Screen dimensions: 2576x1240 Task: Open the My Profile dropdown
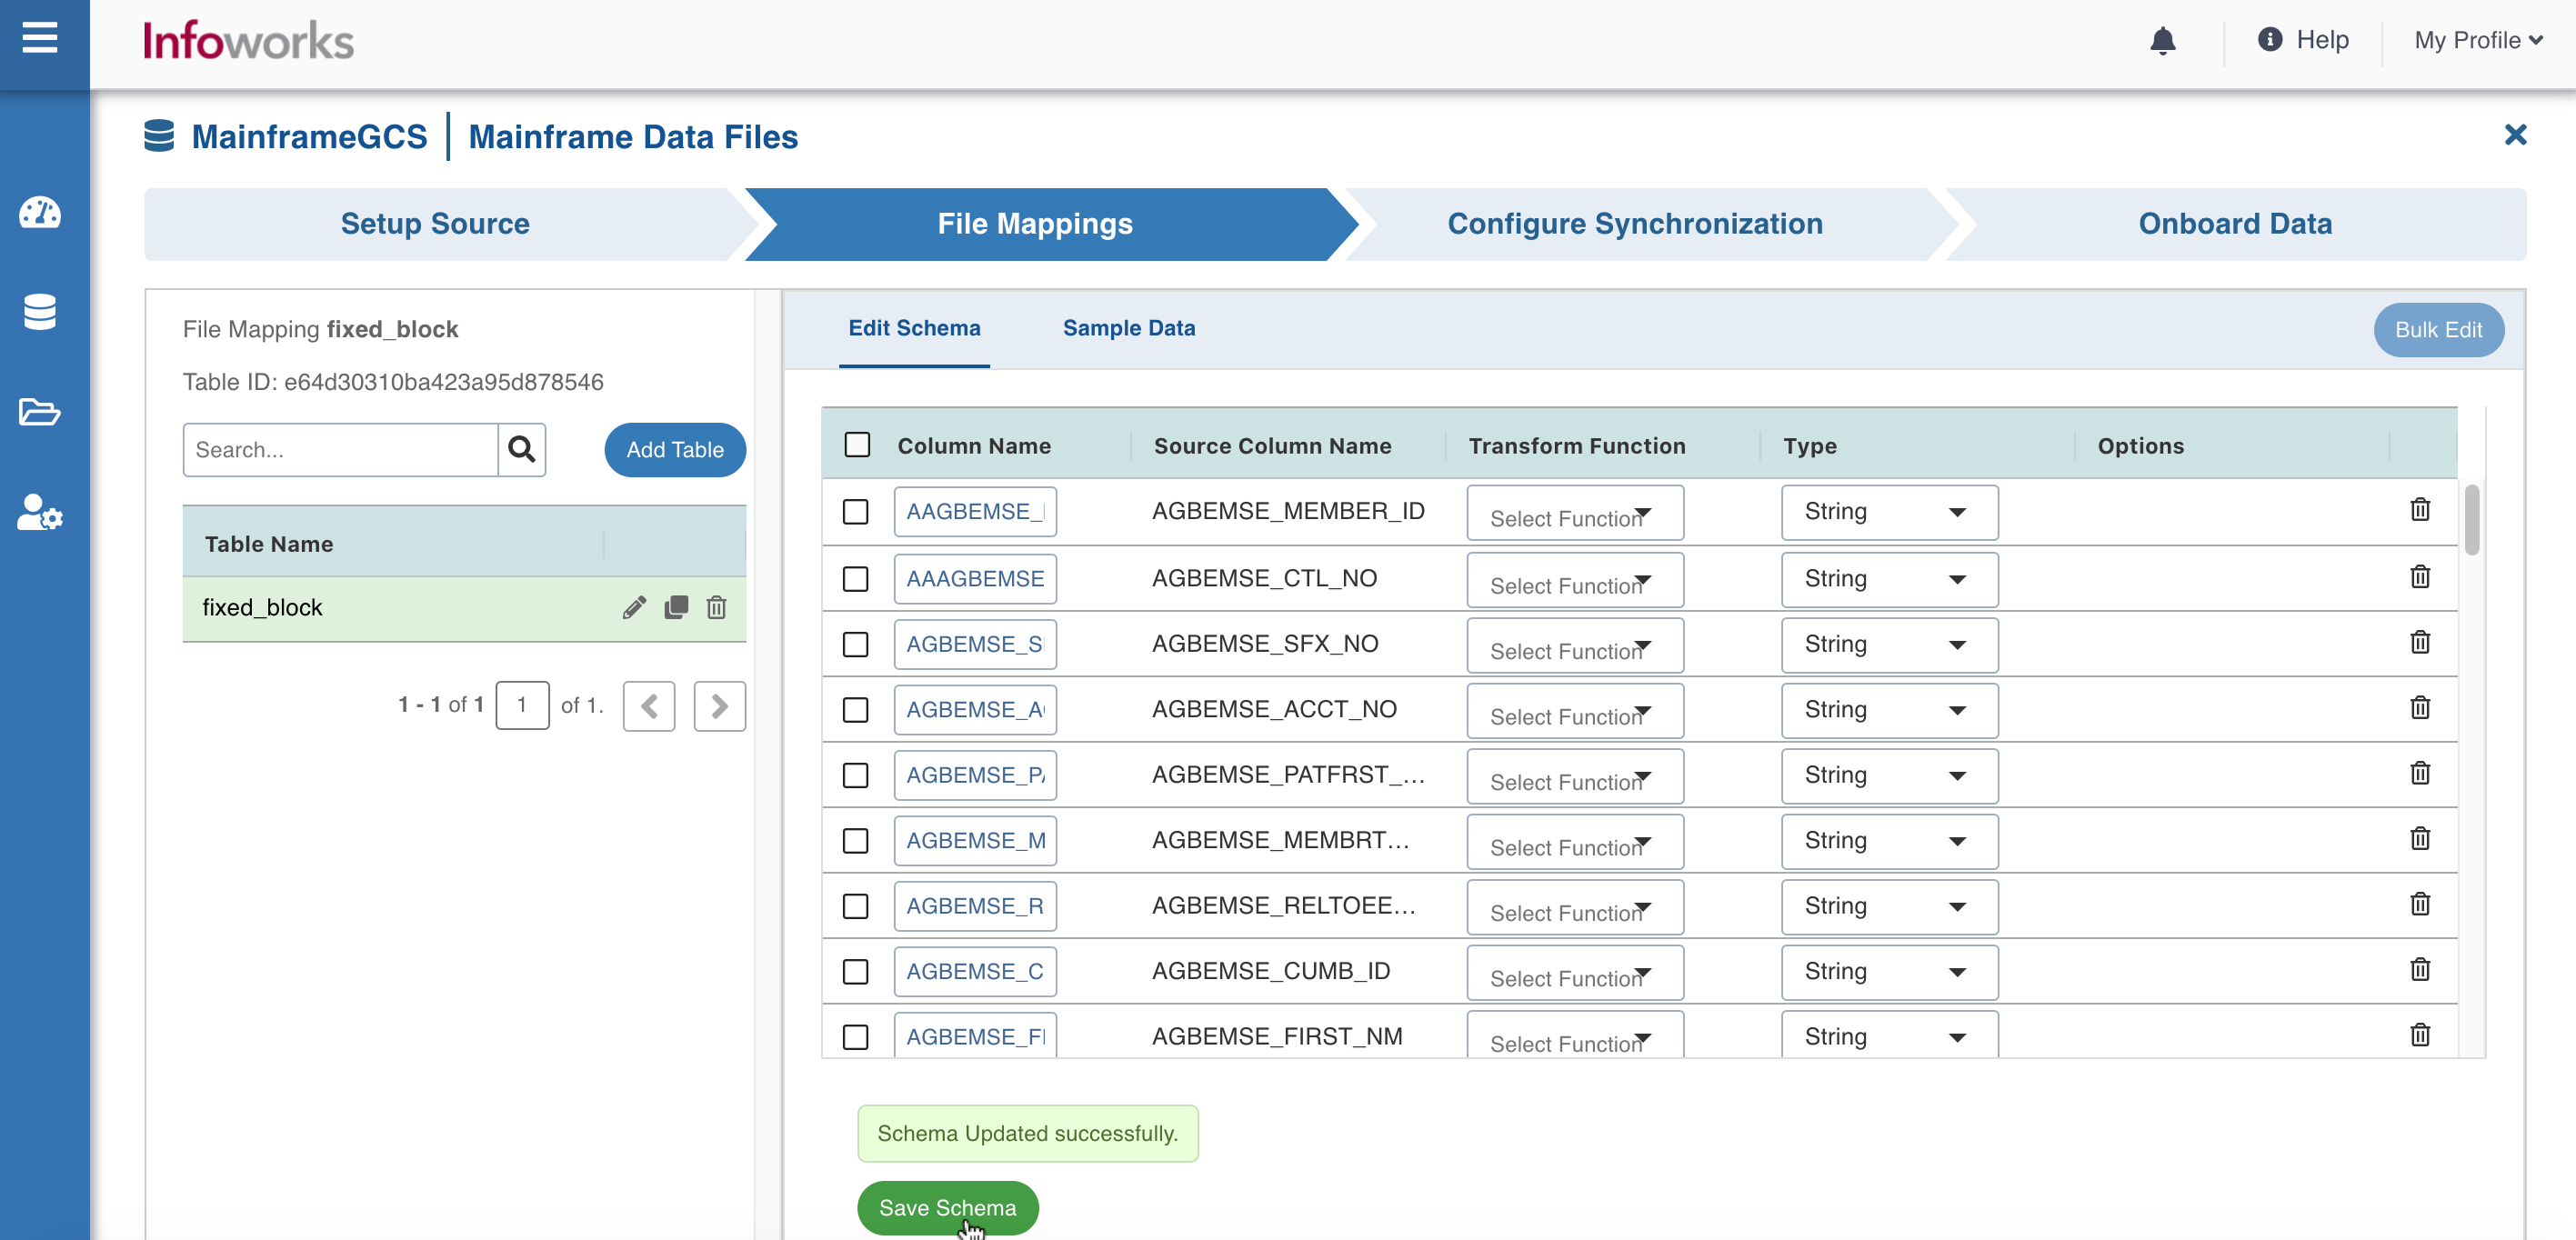[x=2477, y=40]
